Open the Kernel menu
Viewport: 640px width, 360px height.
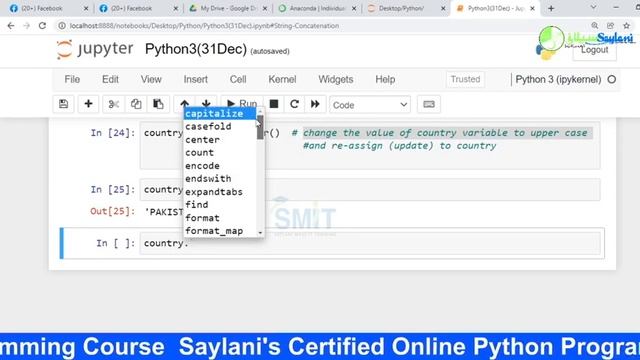[x=282, y=79]
